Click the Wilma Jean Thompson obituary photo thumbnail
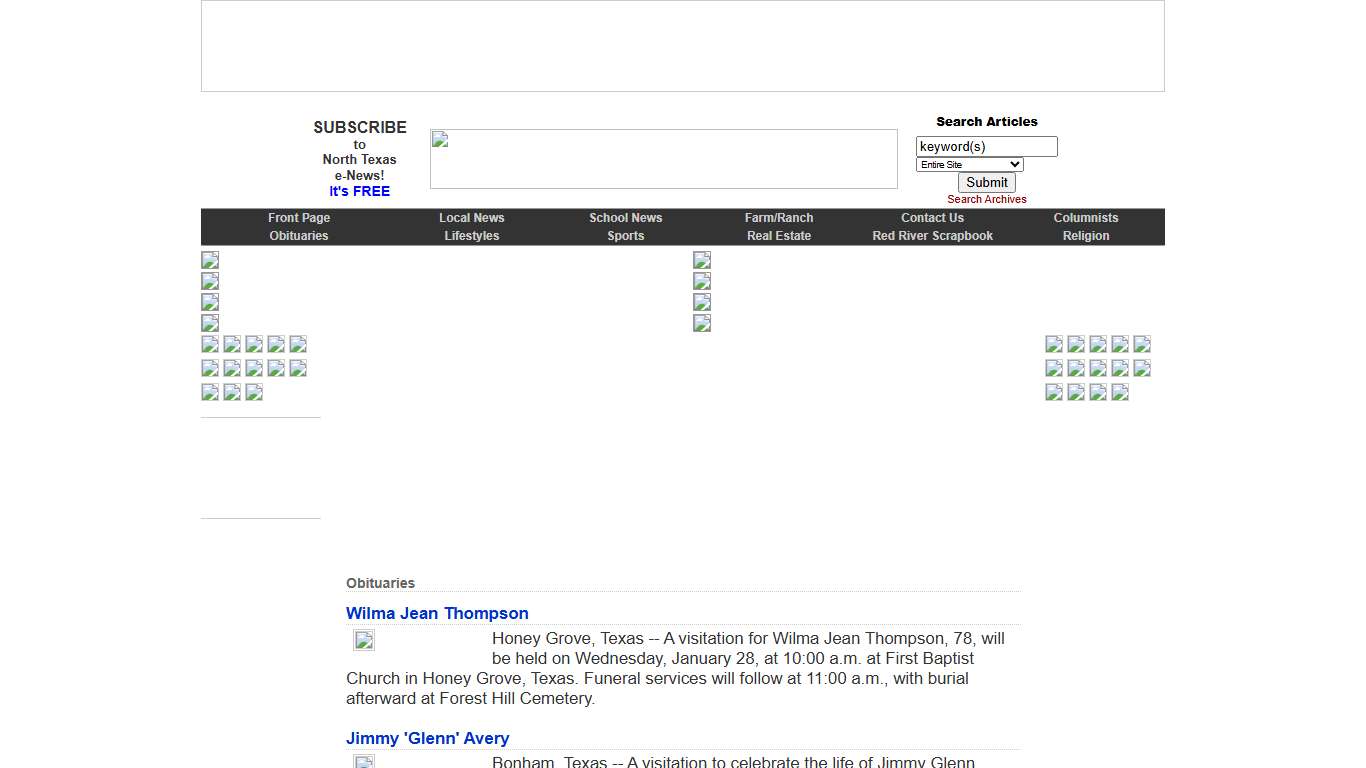1366x768 pixels. [364, 641]
